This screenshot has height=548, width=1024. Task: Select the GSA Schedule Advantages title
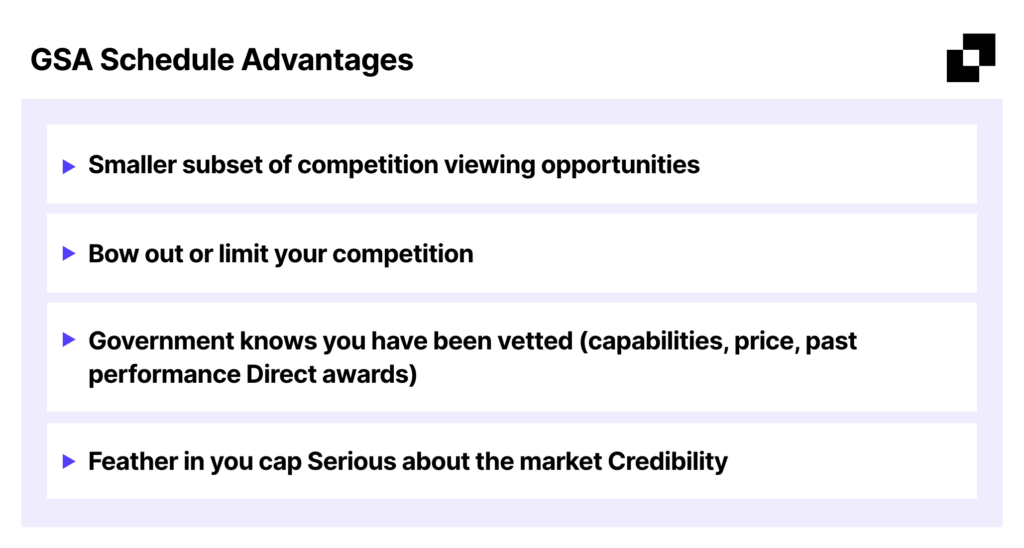[x=222, y=60]
